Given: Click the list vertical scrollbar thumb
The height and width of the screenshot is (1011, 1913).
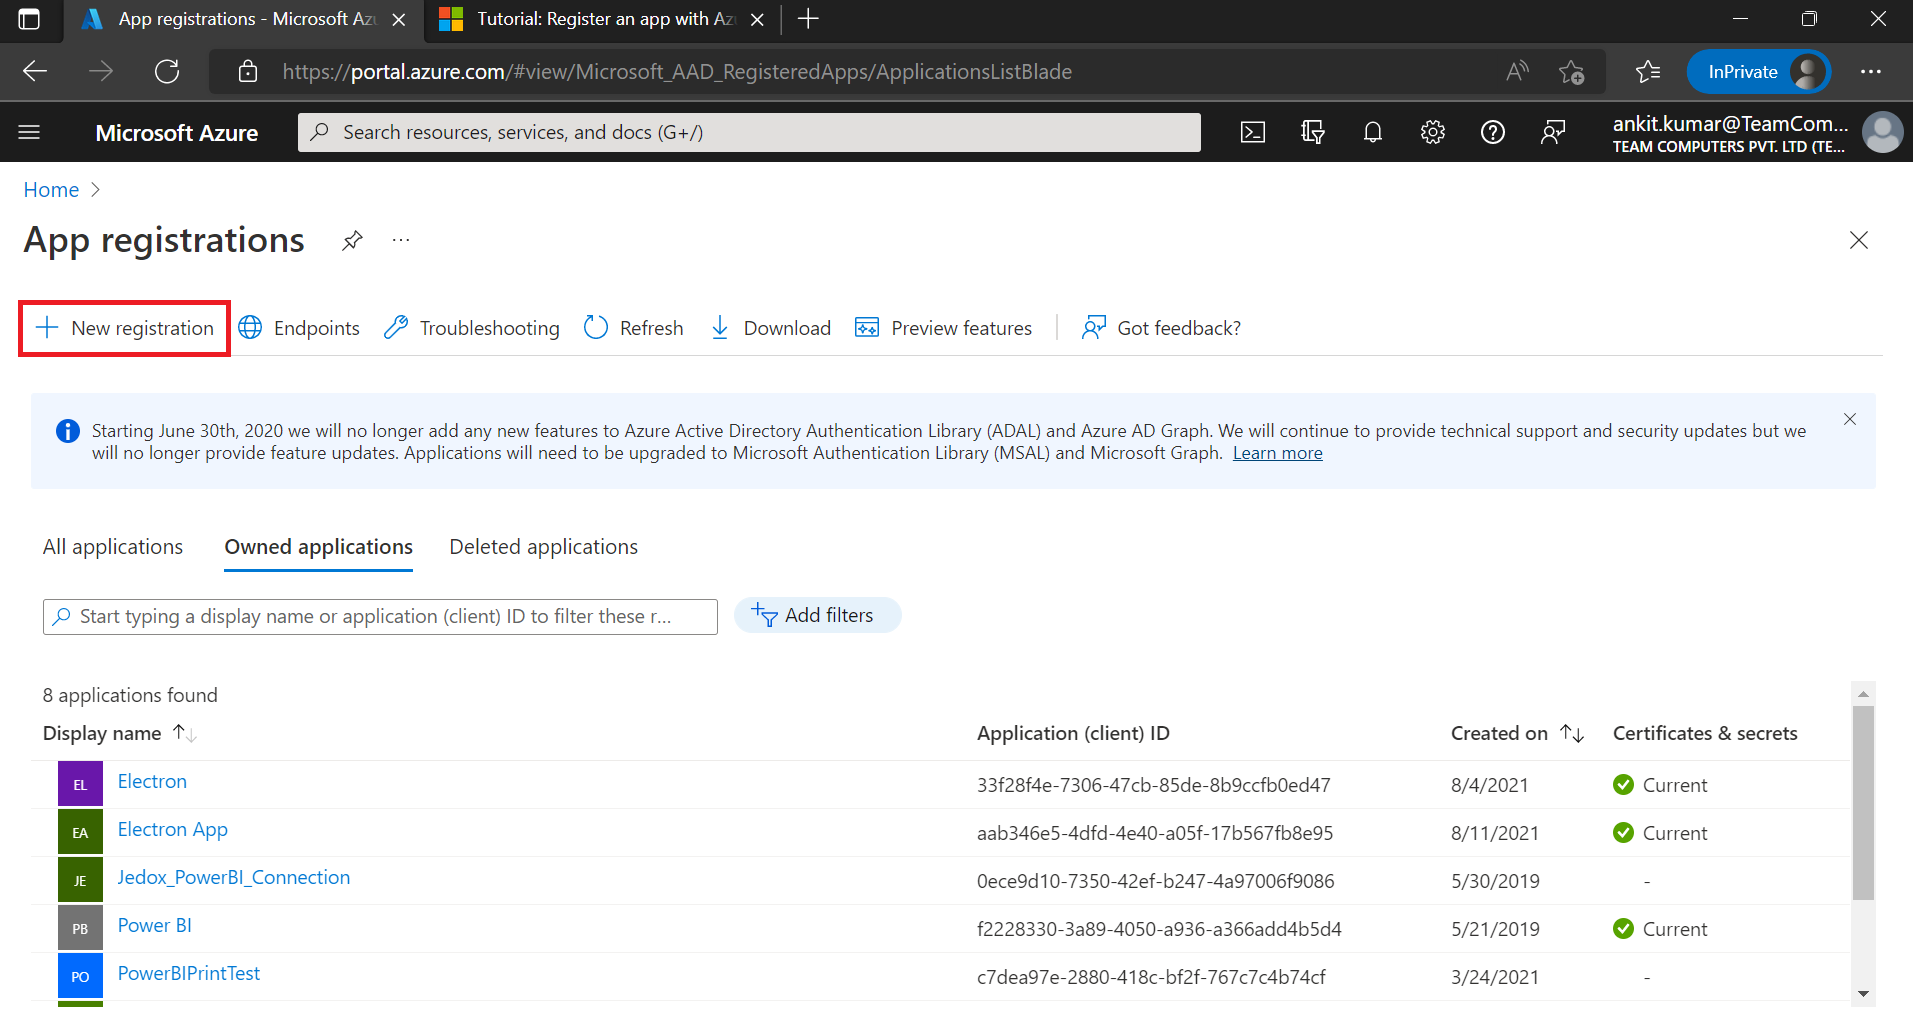Looking at the screenshot, I should (x=1863, y=803).
